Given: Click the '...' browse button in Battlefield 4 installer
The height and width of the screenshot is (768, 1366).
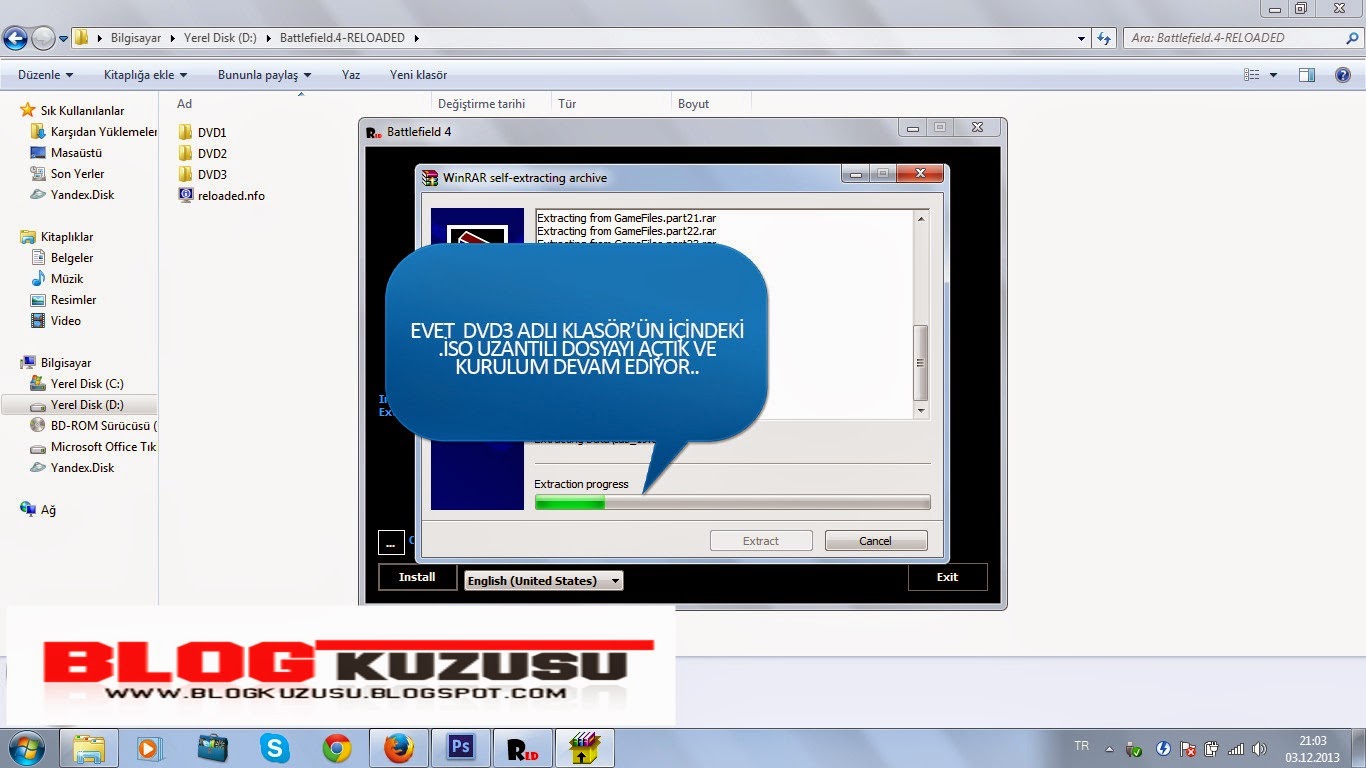Looking at the screenshot, I should 391,543.
